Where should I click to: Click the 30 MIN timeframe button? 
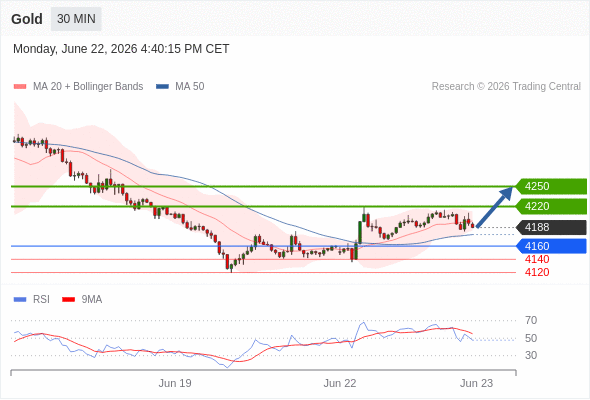coord(76,19)
